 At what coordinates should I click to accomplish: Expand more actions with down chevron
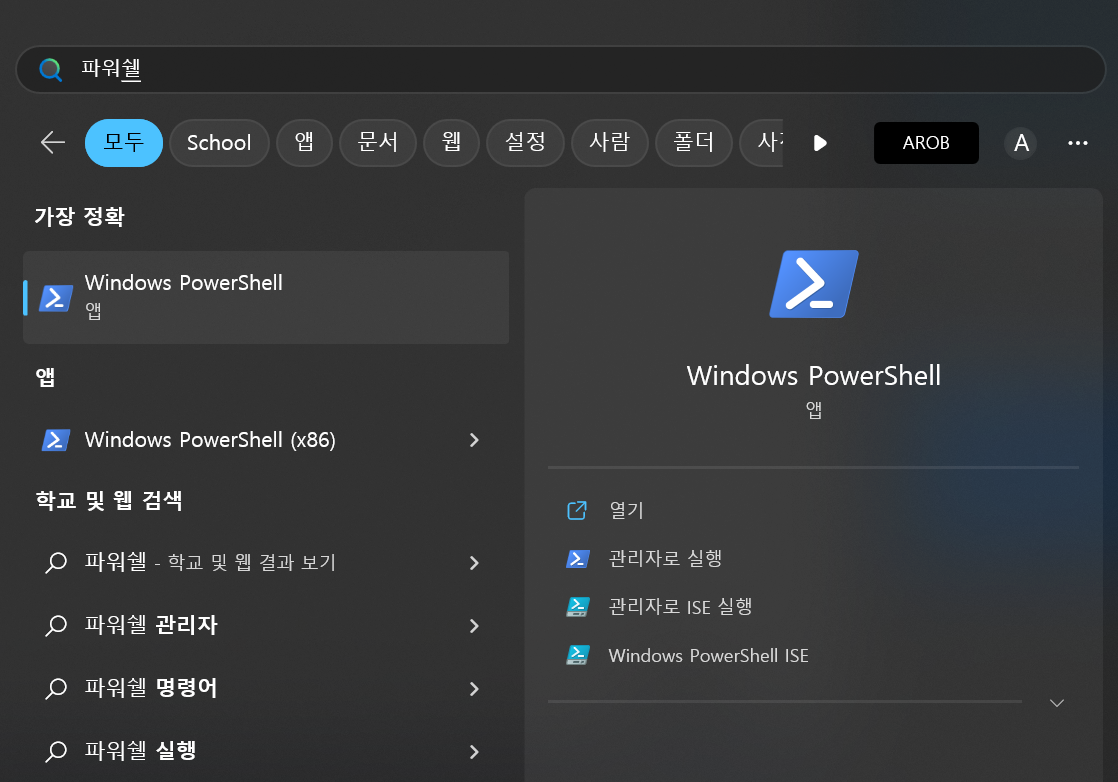1057,704
